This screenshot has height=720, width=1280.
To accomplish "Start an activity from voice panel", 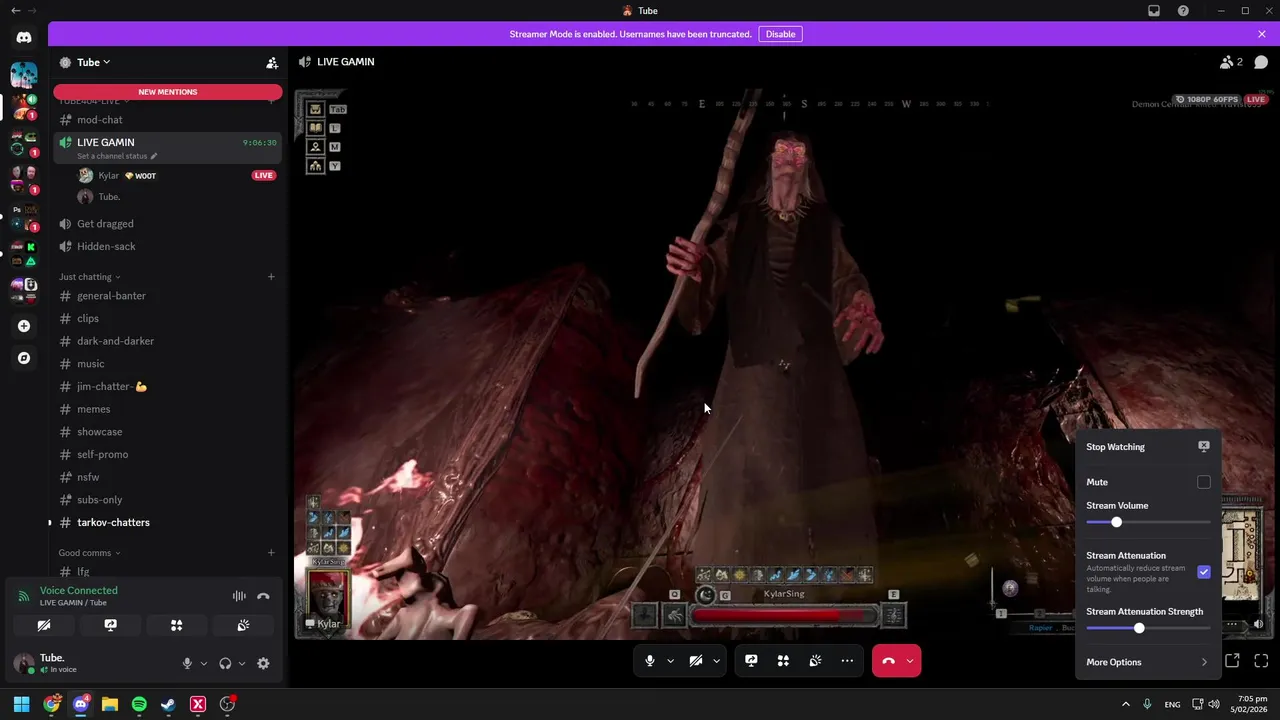I will 176,625.
